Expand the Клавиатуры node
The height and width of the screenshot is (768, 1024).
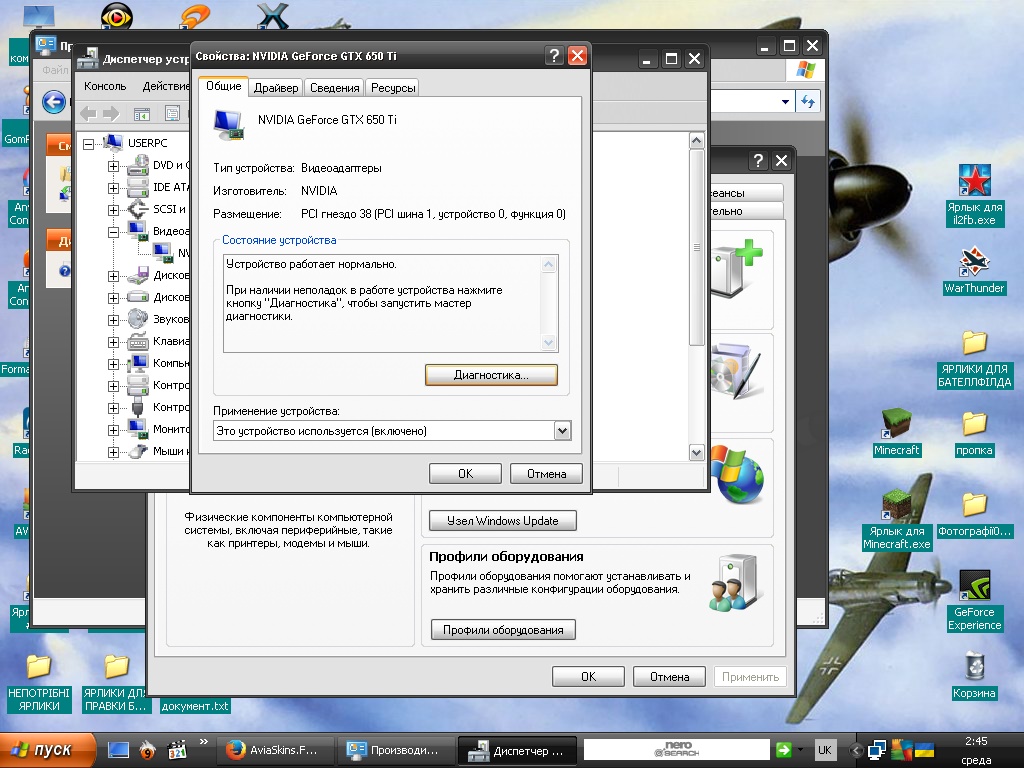point(113,342)
